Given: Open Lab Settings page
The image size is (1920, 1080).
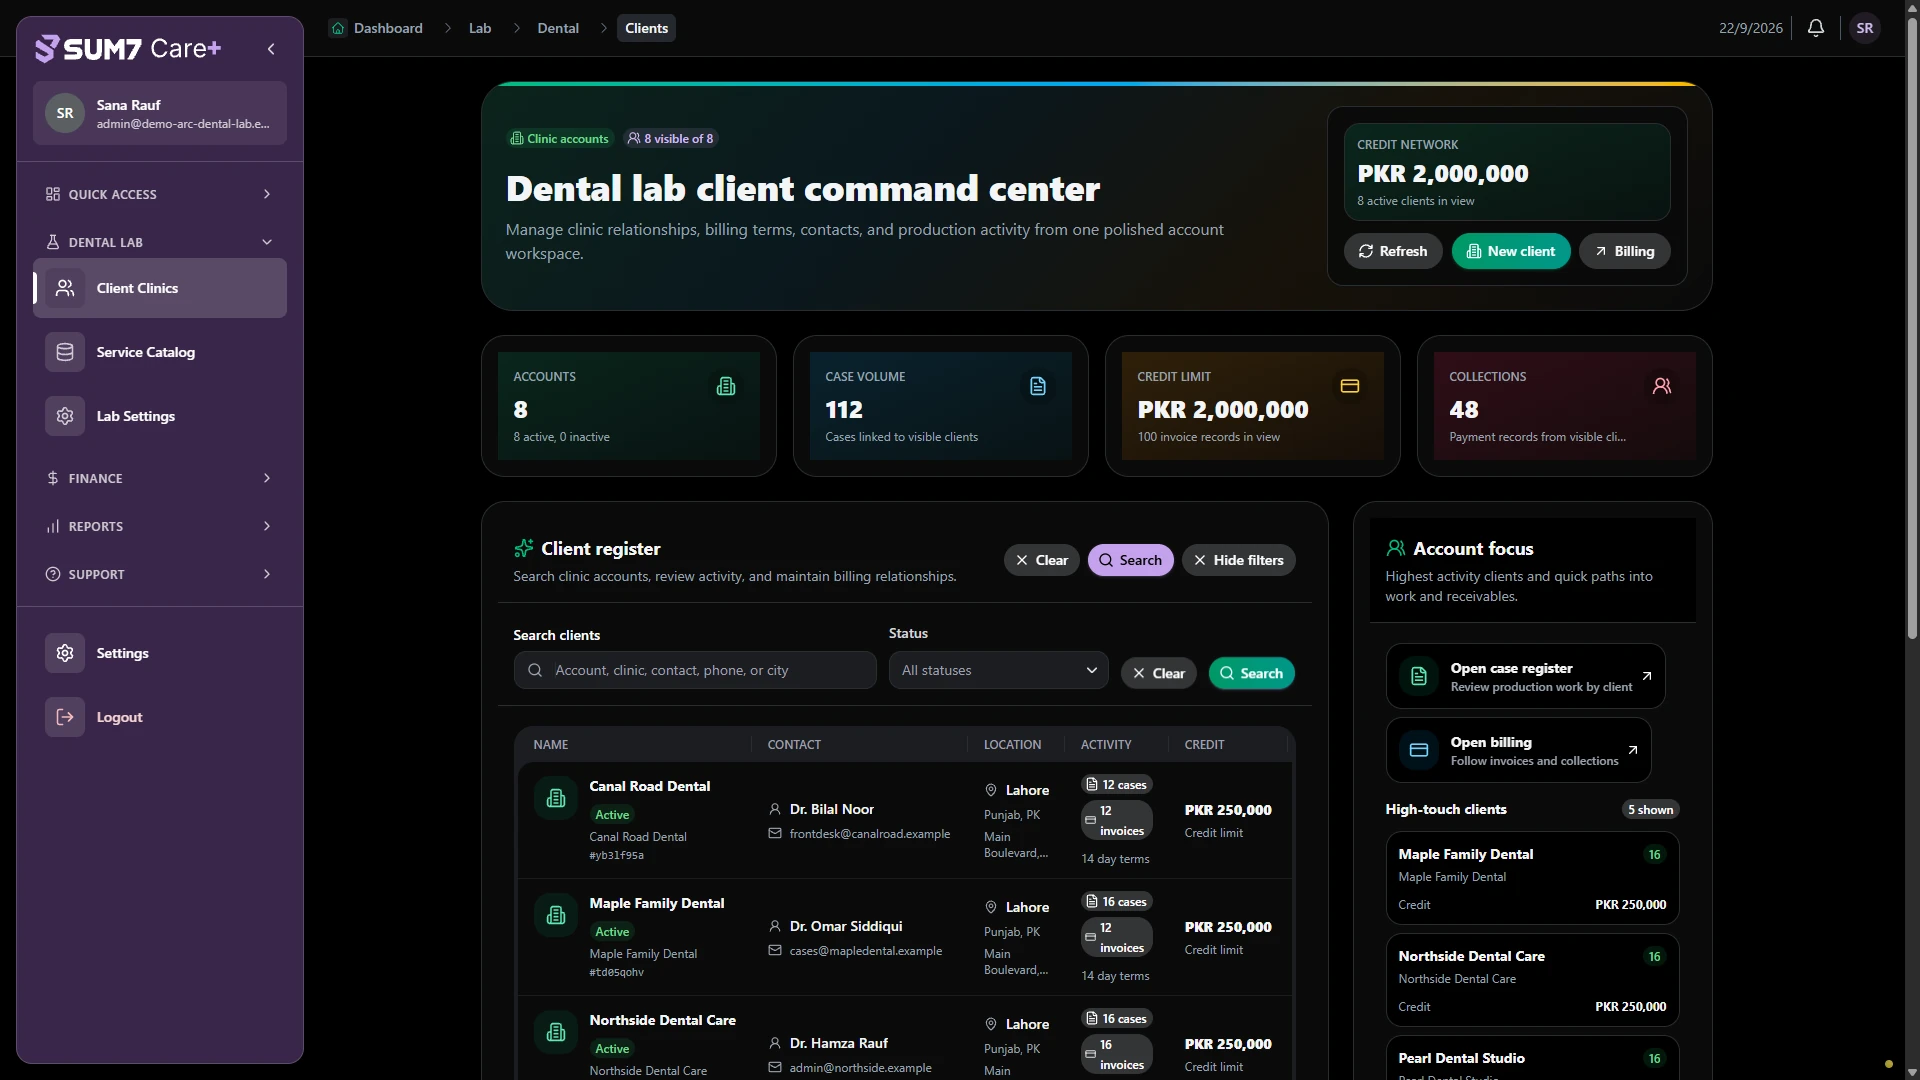Looking at the screenshot, I should tap(160, 416).
